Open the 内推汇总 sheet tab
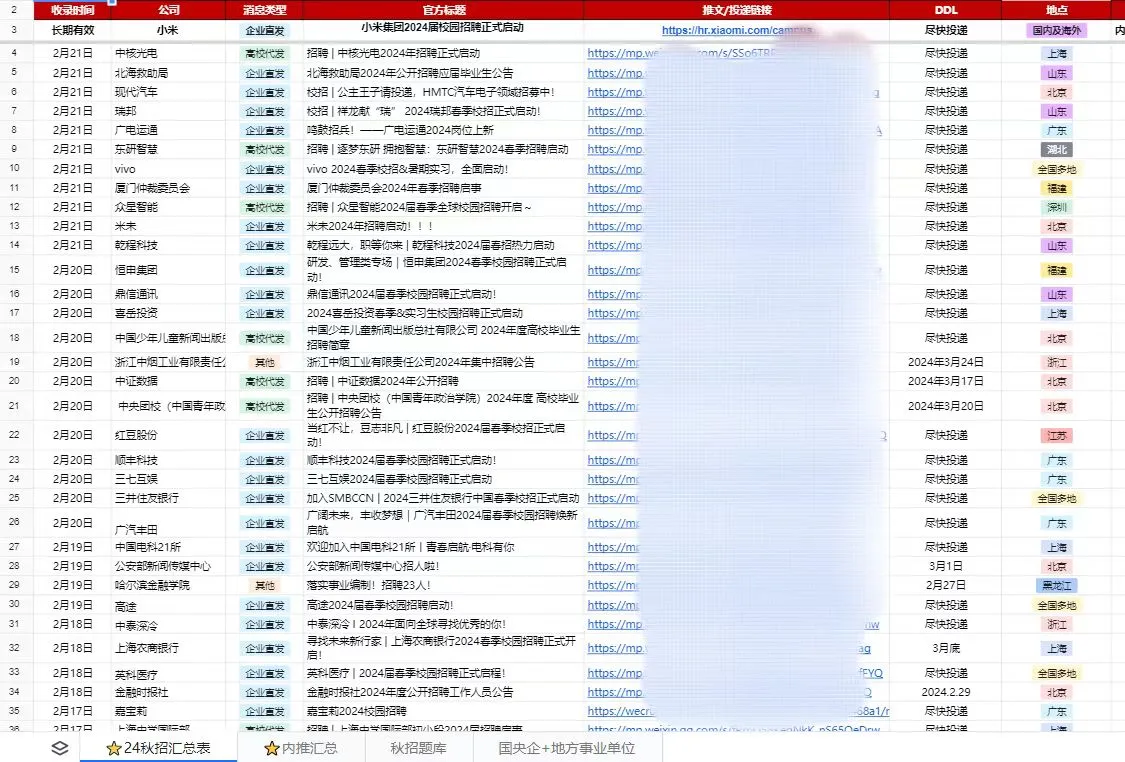1125x762 pixels. click(x=301, y=748)
